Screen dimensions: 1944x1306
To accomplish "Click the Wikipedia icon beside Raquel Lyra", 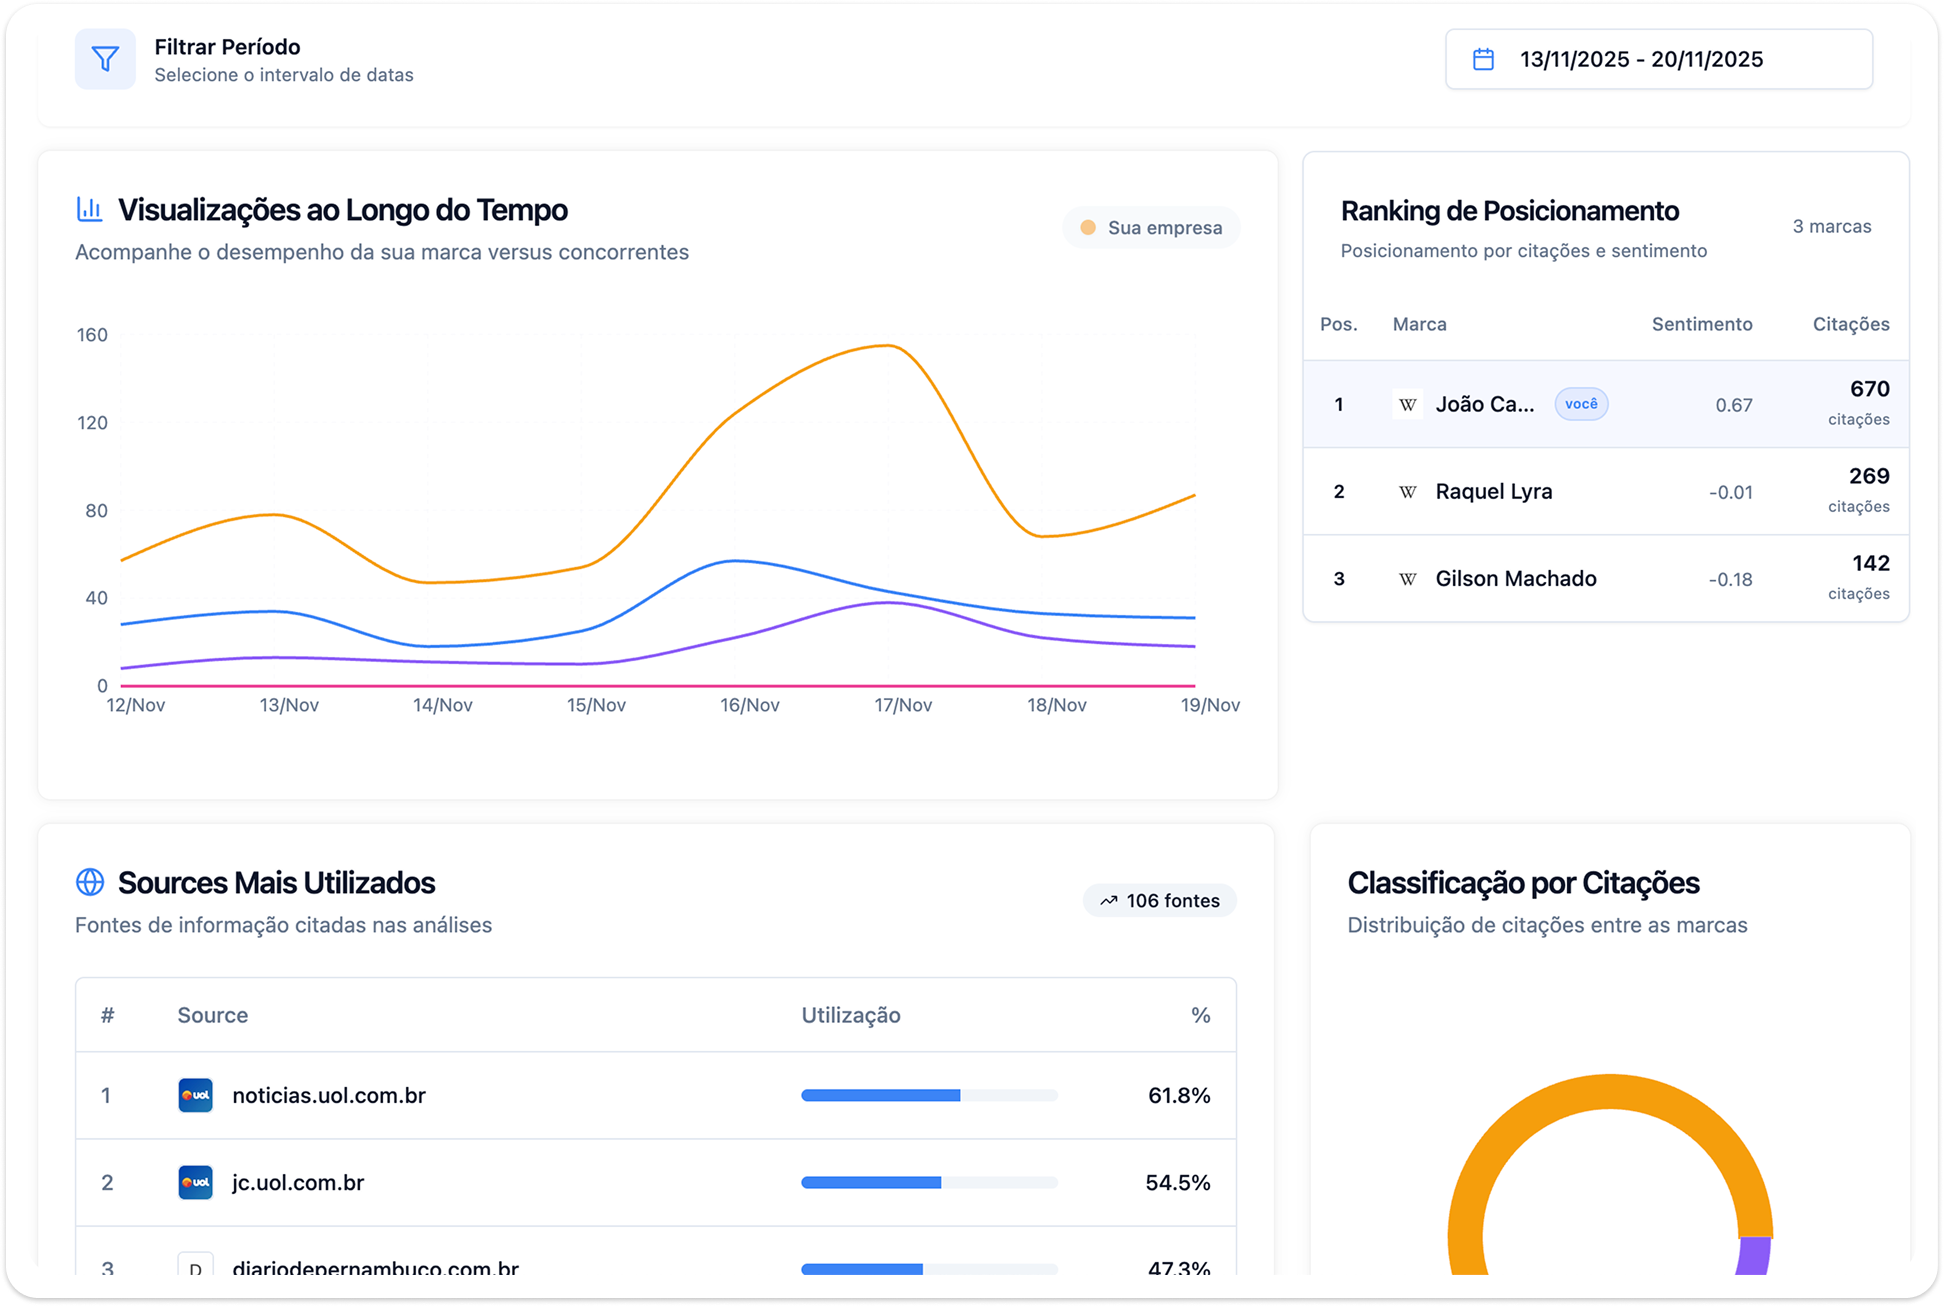I will coord(1407,491).
